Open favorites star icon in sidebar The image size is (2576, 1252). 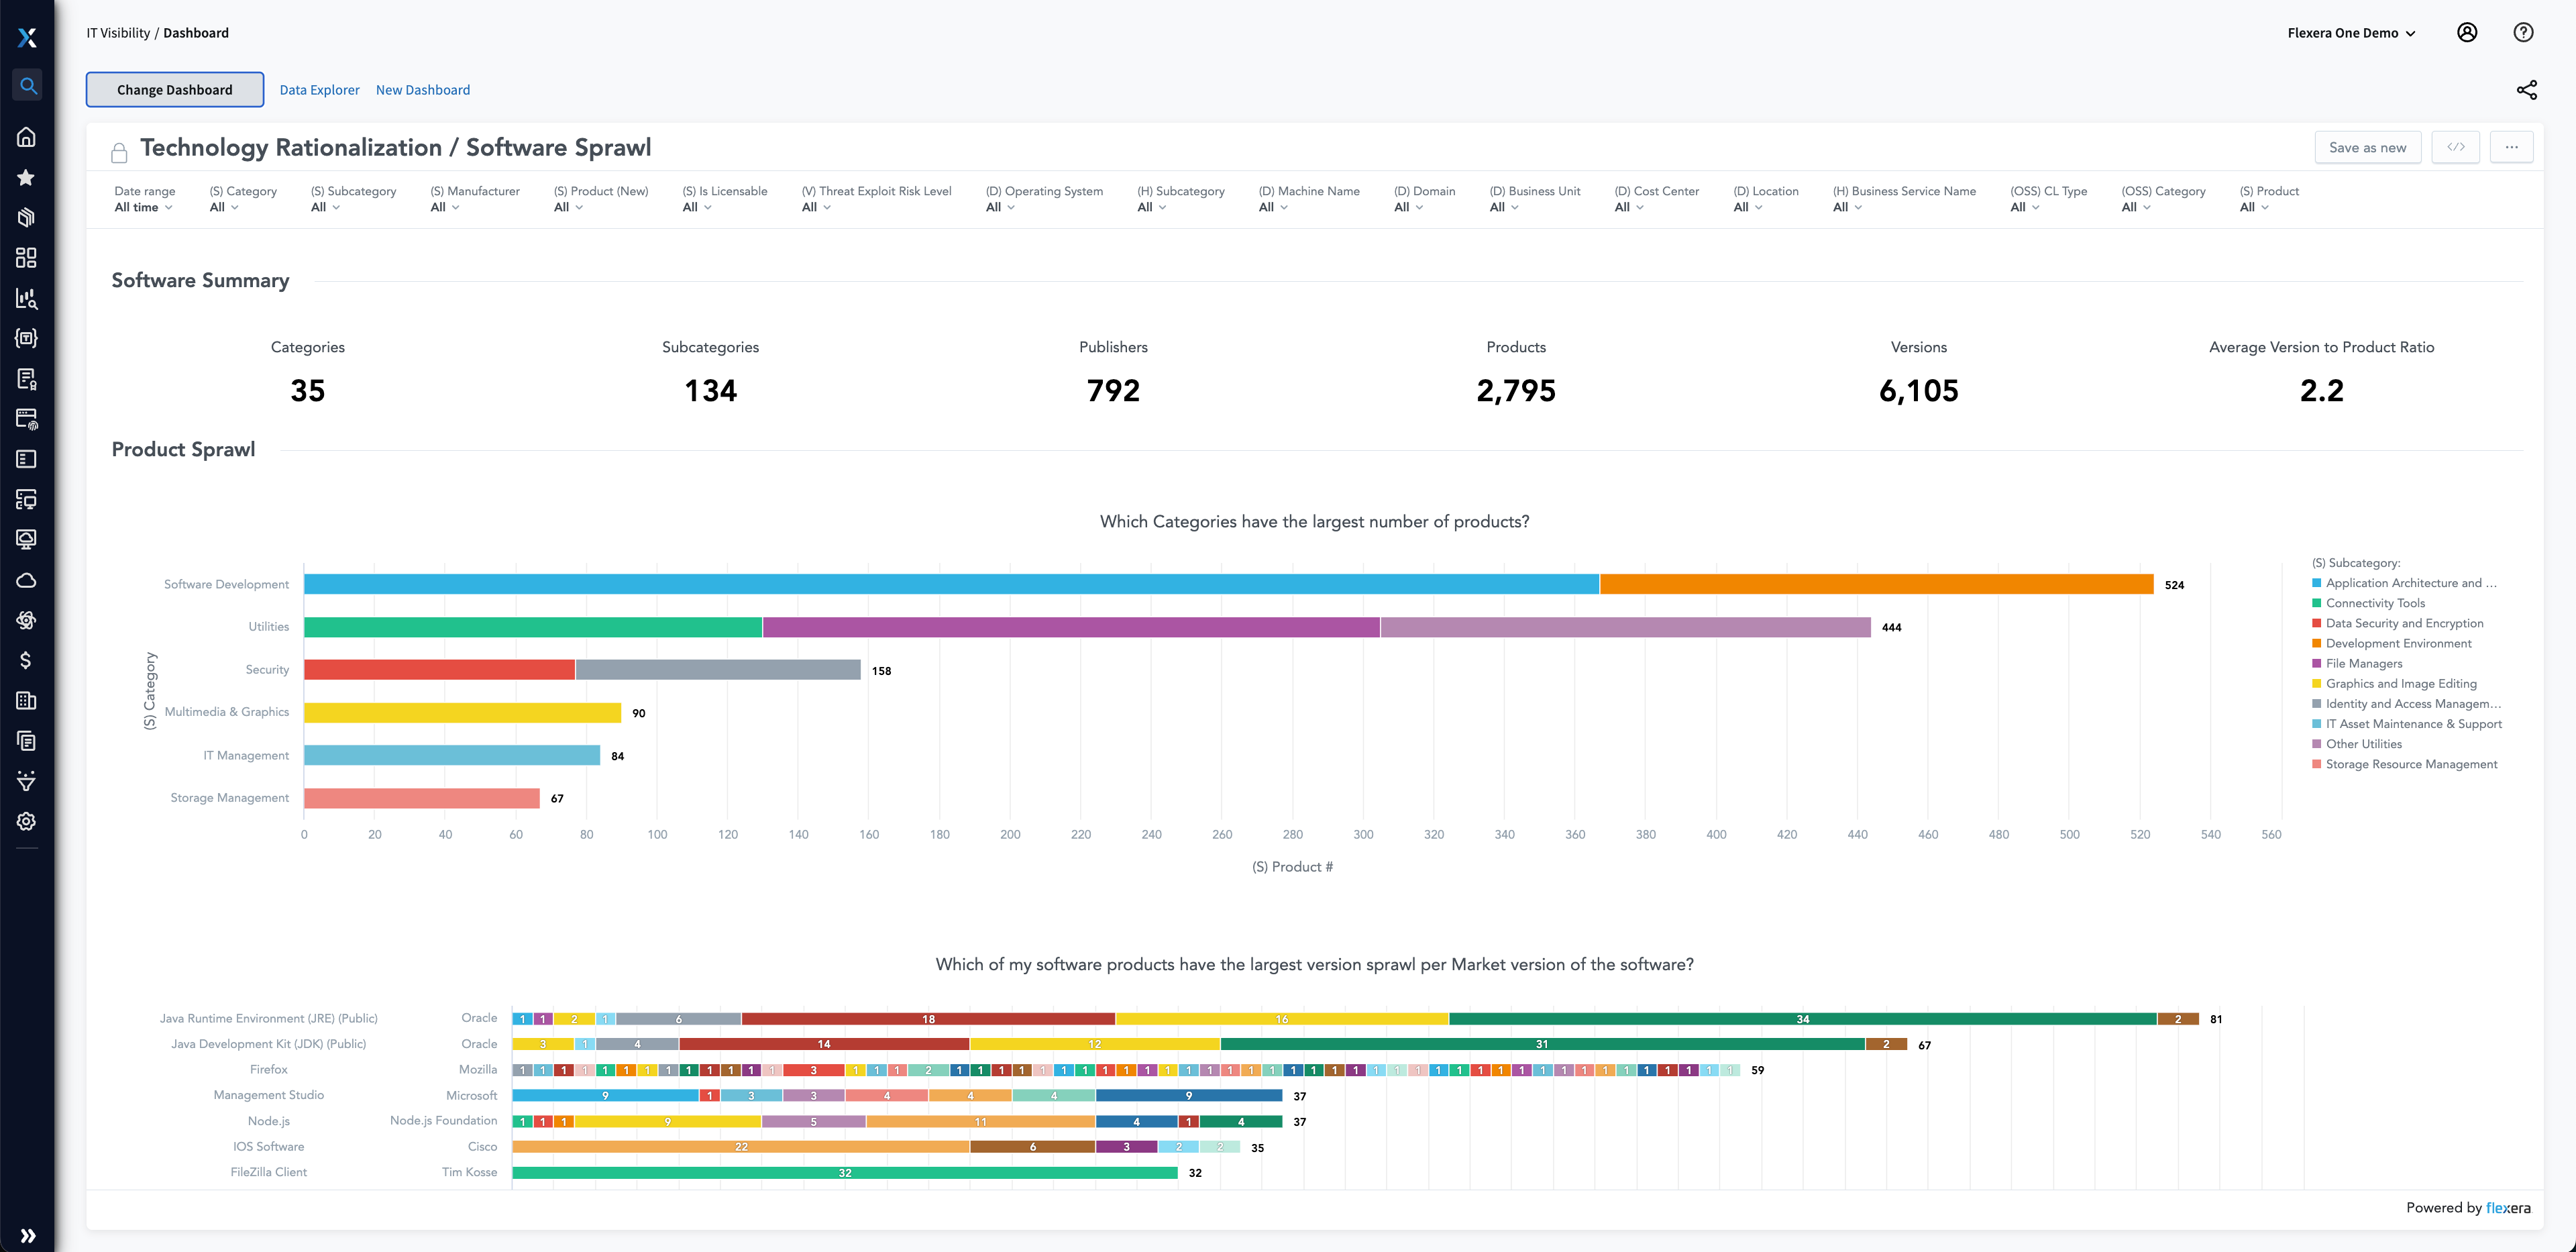coord(27,178)
